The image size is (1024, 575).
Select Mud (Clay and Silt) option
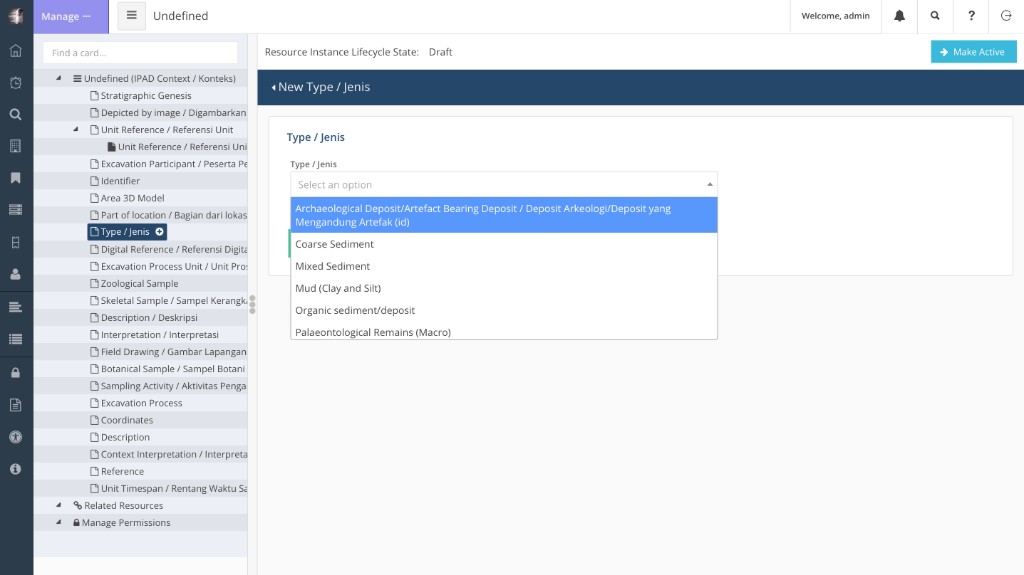pyautogui.click(x=504, y=288)
